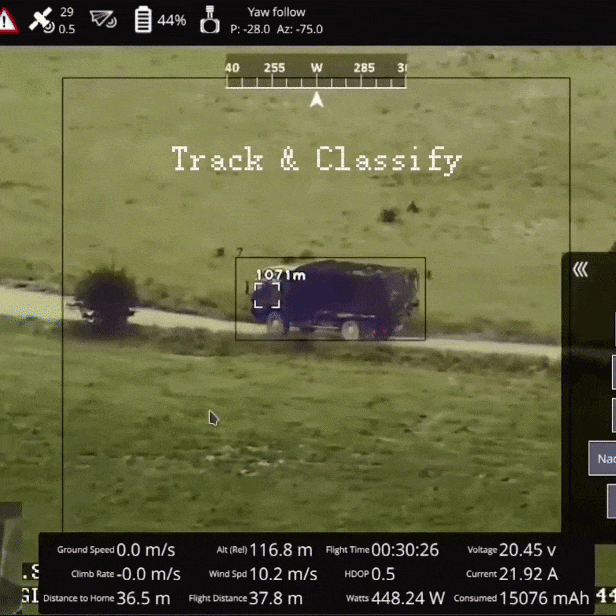The image size is (616, 616).
Task: Click the compass heading tape at W
Action: coord(317,68)
